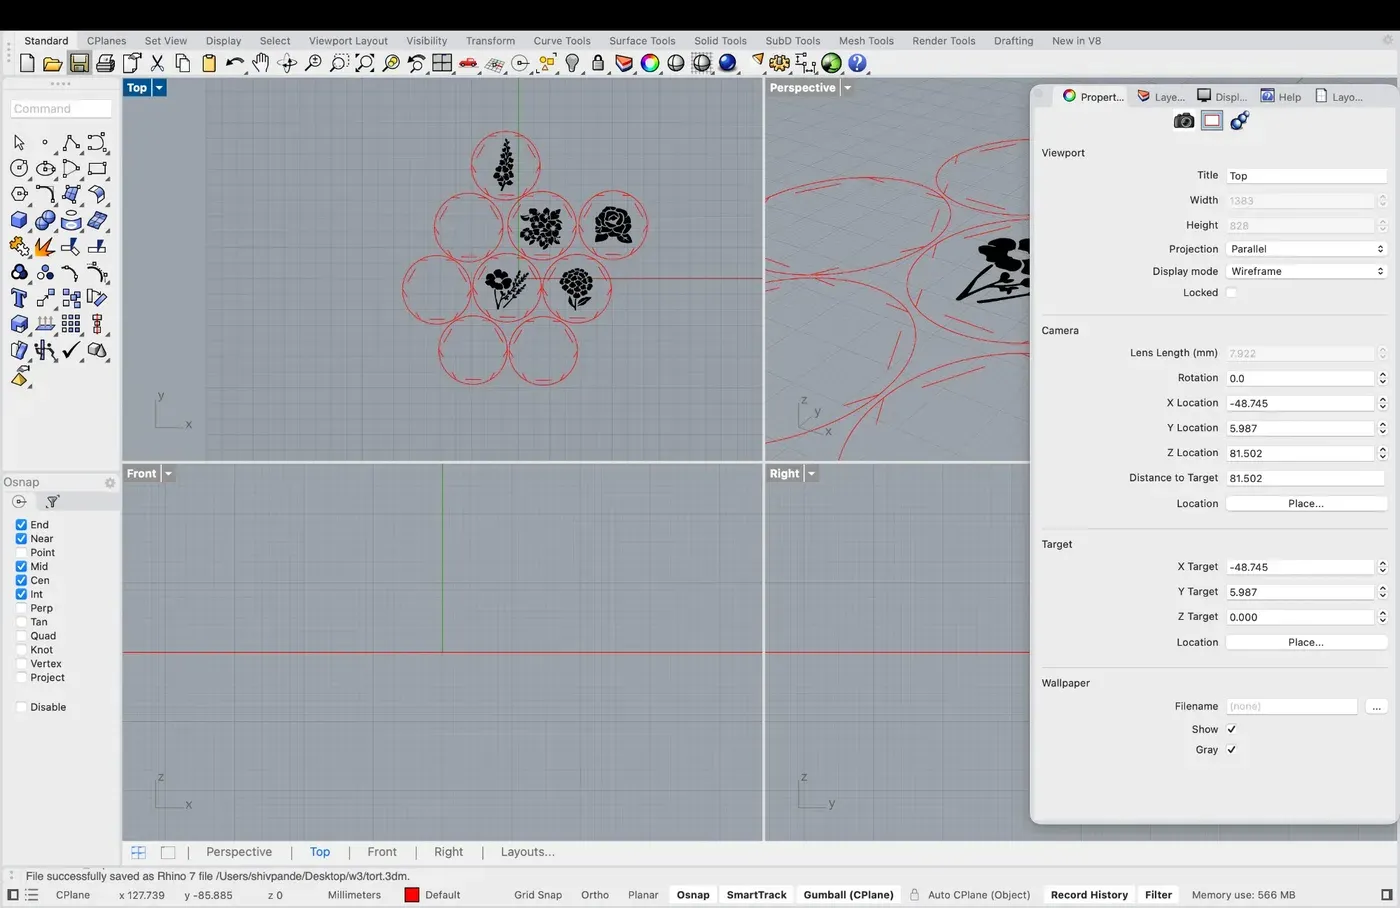Click the Explode icon
Viewport: 1400px width, 908px height.
point(45,246)
